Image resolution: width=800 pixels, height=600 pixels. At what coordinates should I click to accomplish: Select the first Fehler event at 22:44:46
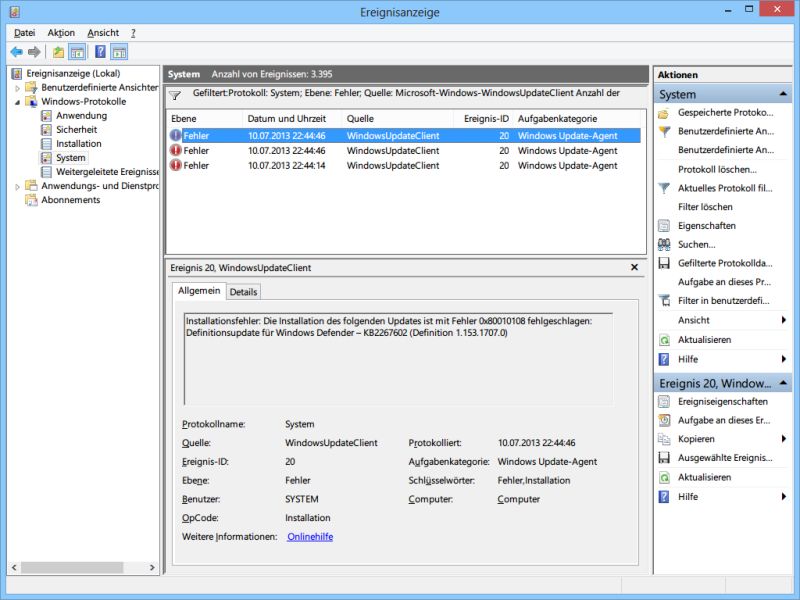[403, 136]
